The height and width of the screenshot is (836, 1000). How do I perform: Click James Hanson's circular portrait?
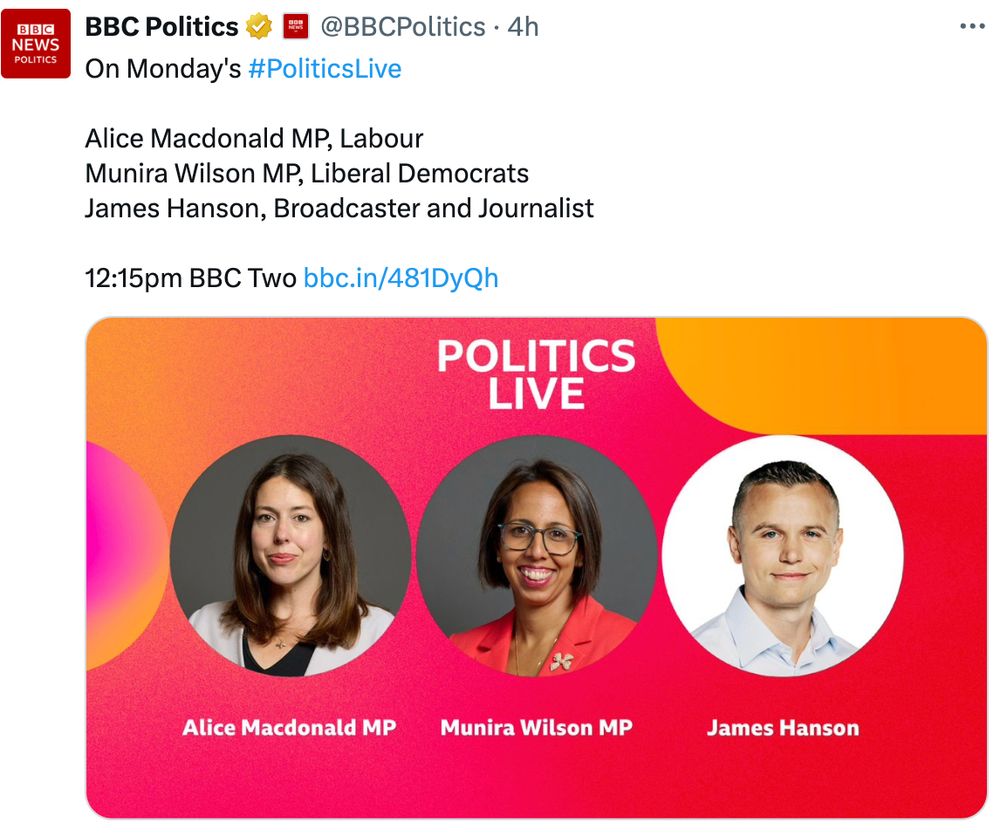tap(783, 555)
